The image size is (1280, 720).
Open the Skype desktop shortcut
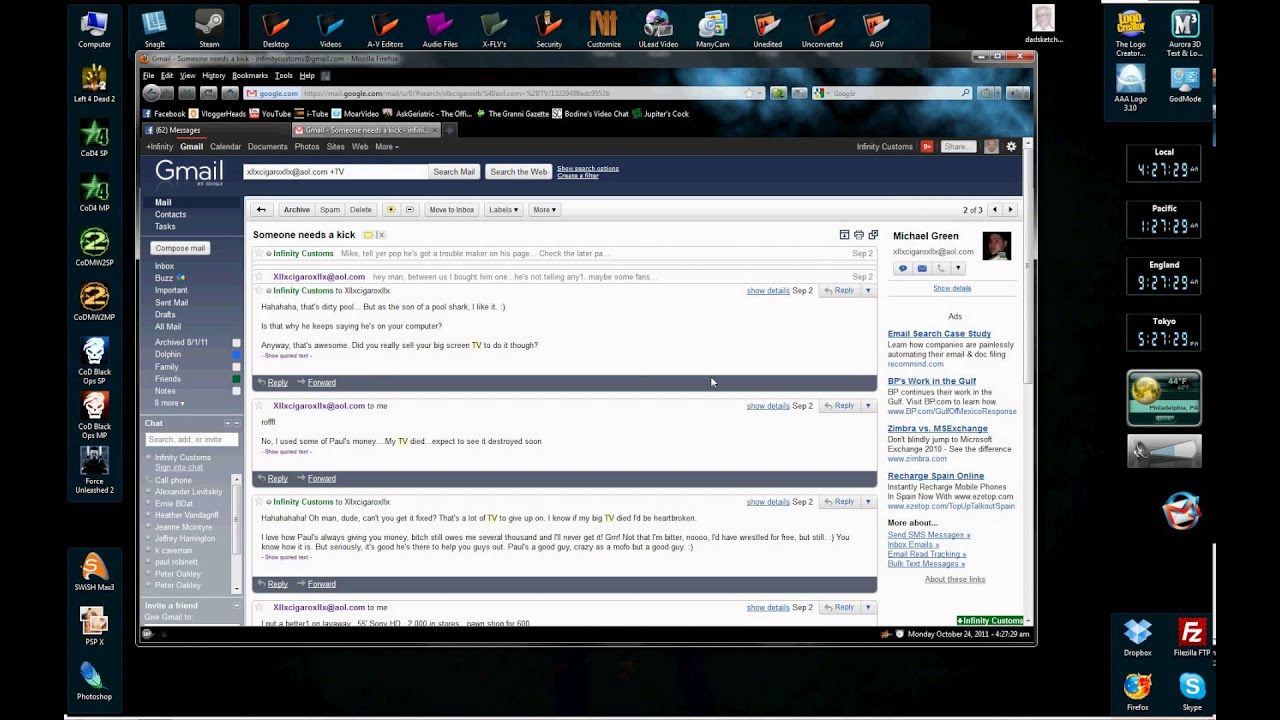coord(1192,691)
